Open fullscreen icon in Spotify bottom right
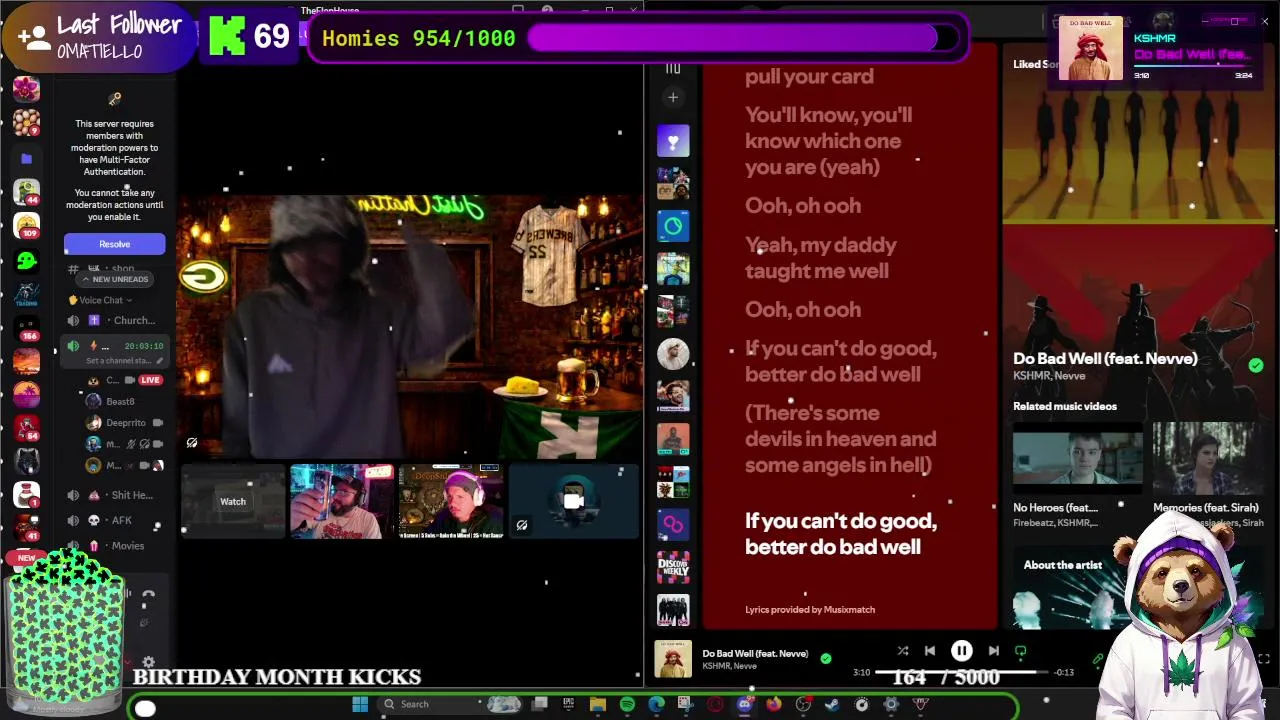 pos(1264,658)
